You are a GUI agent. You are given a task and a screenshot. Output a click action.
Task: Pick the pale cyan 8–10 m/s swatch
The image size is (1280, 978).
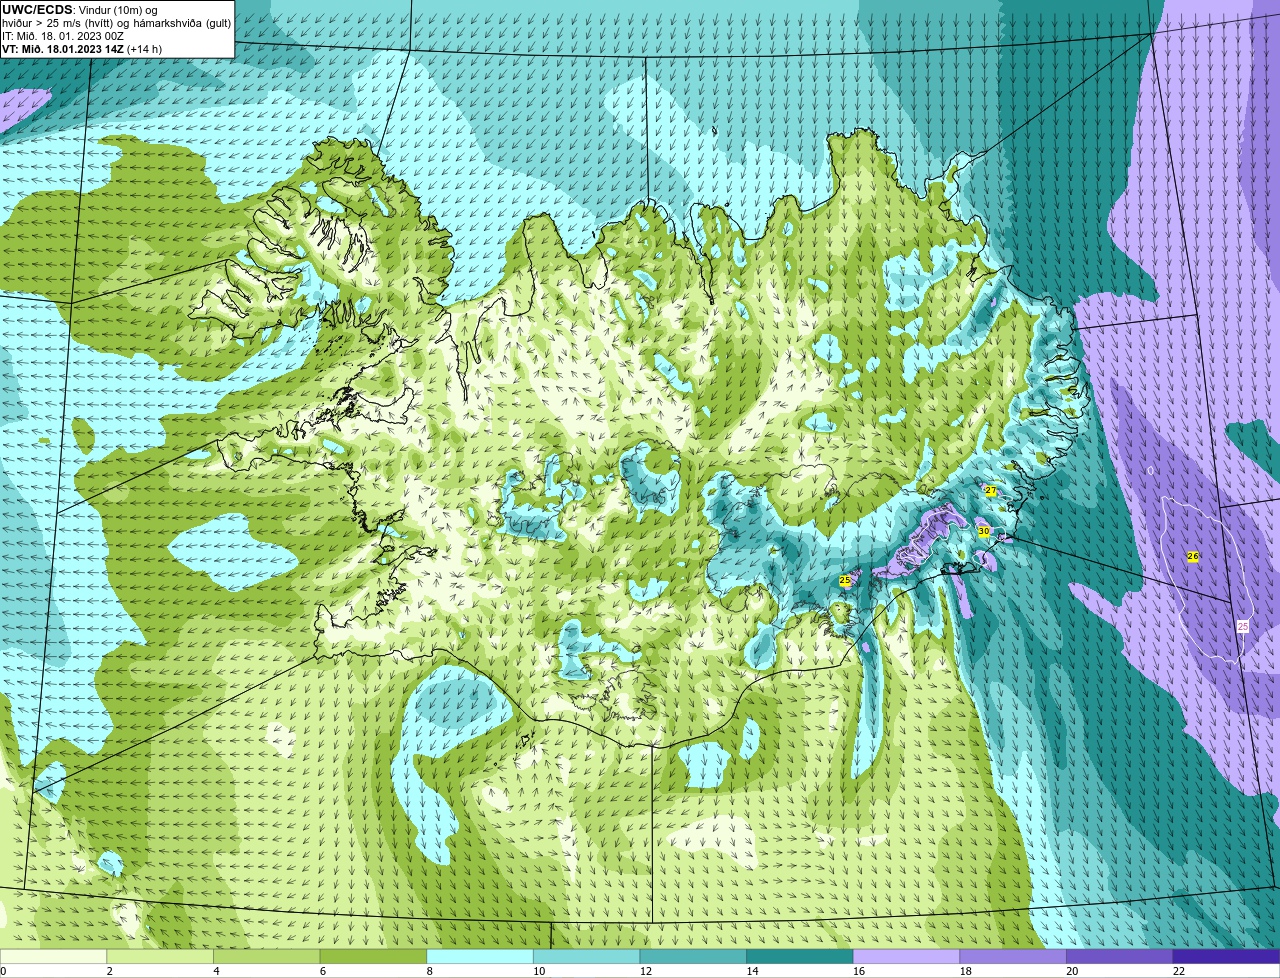click(x=480, y=956)
